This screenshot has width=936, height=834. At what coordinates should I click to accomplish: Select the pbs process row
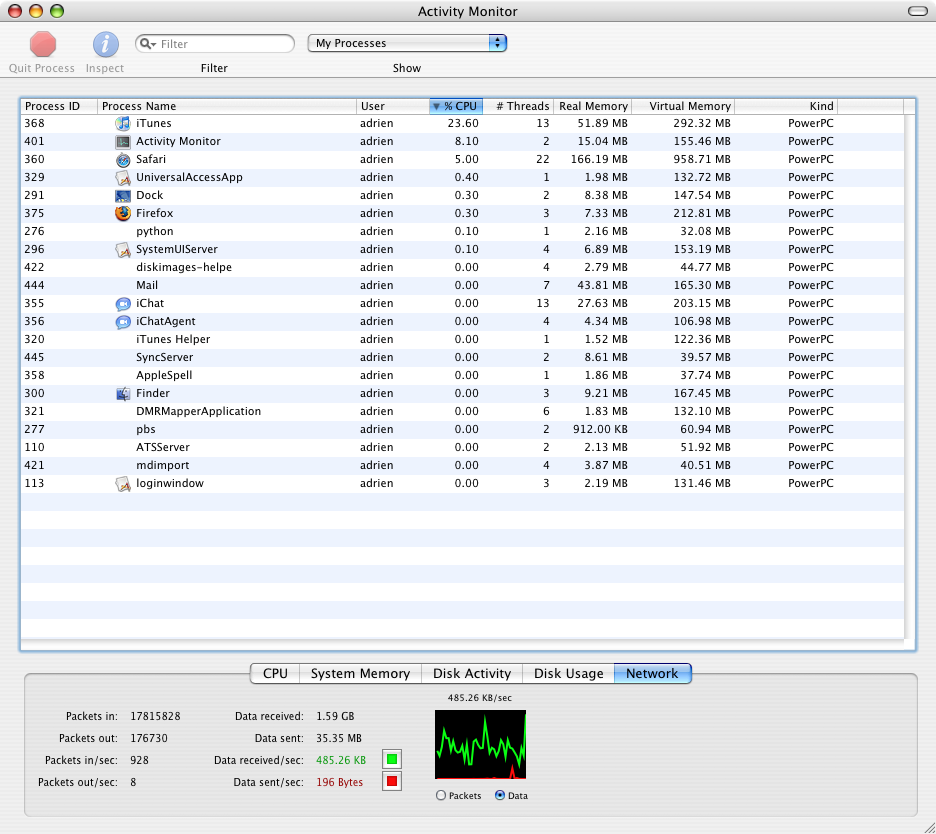click(x=463, y=429)
